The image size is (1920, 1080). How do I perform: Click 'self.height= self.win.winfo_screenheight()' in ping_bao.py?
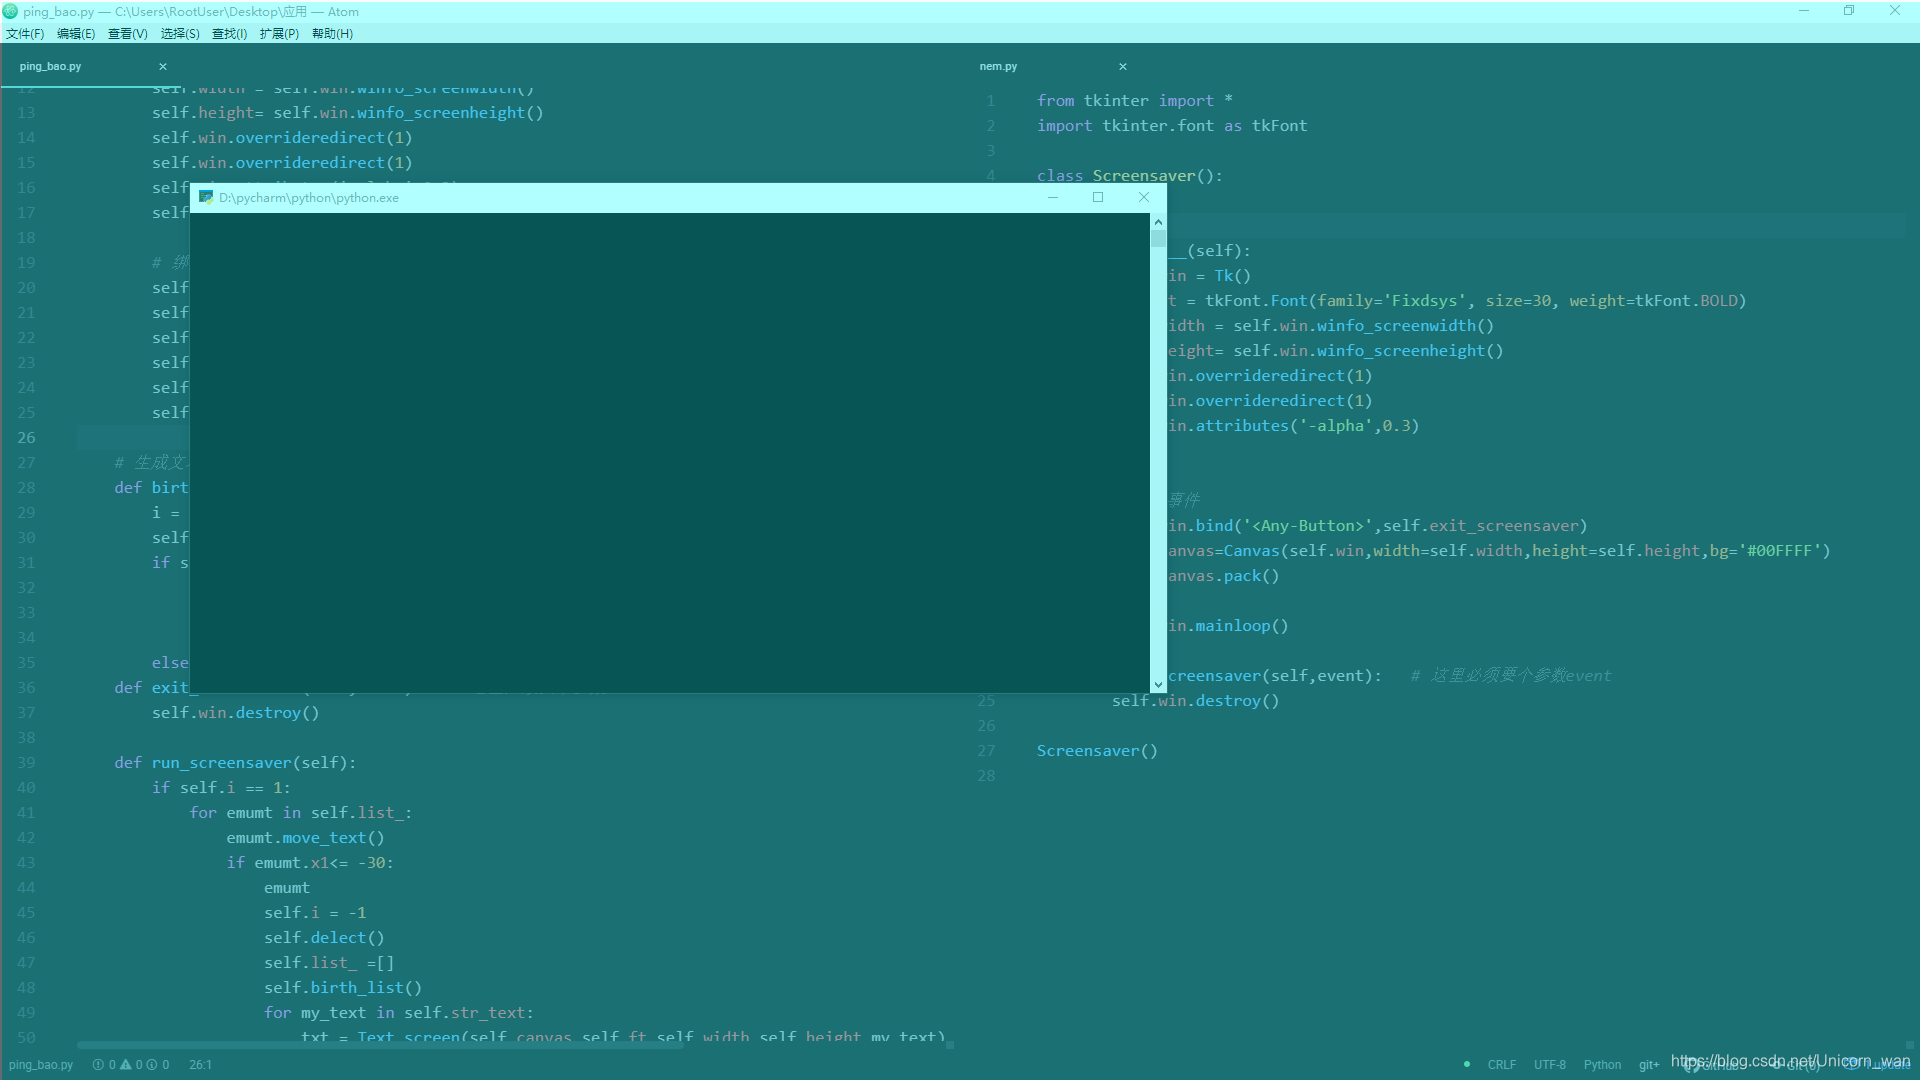click(x=348, y=113)
